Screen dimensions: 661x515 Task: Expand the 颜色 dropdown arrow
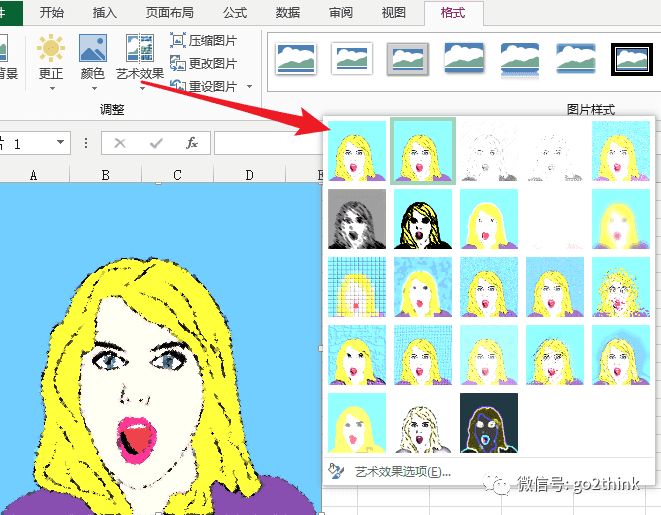point(94,89)
